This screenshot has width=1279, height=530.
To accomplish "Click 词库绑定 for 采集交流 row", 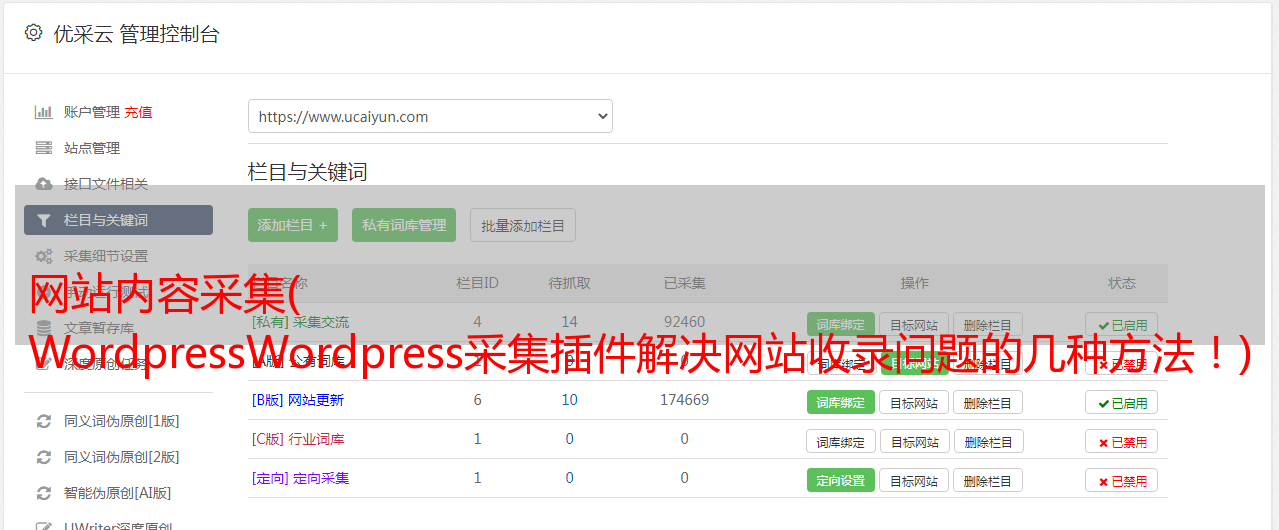I will pos(841,324).
